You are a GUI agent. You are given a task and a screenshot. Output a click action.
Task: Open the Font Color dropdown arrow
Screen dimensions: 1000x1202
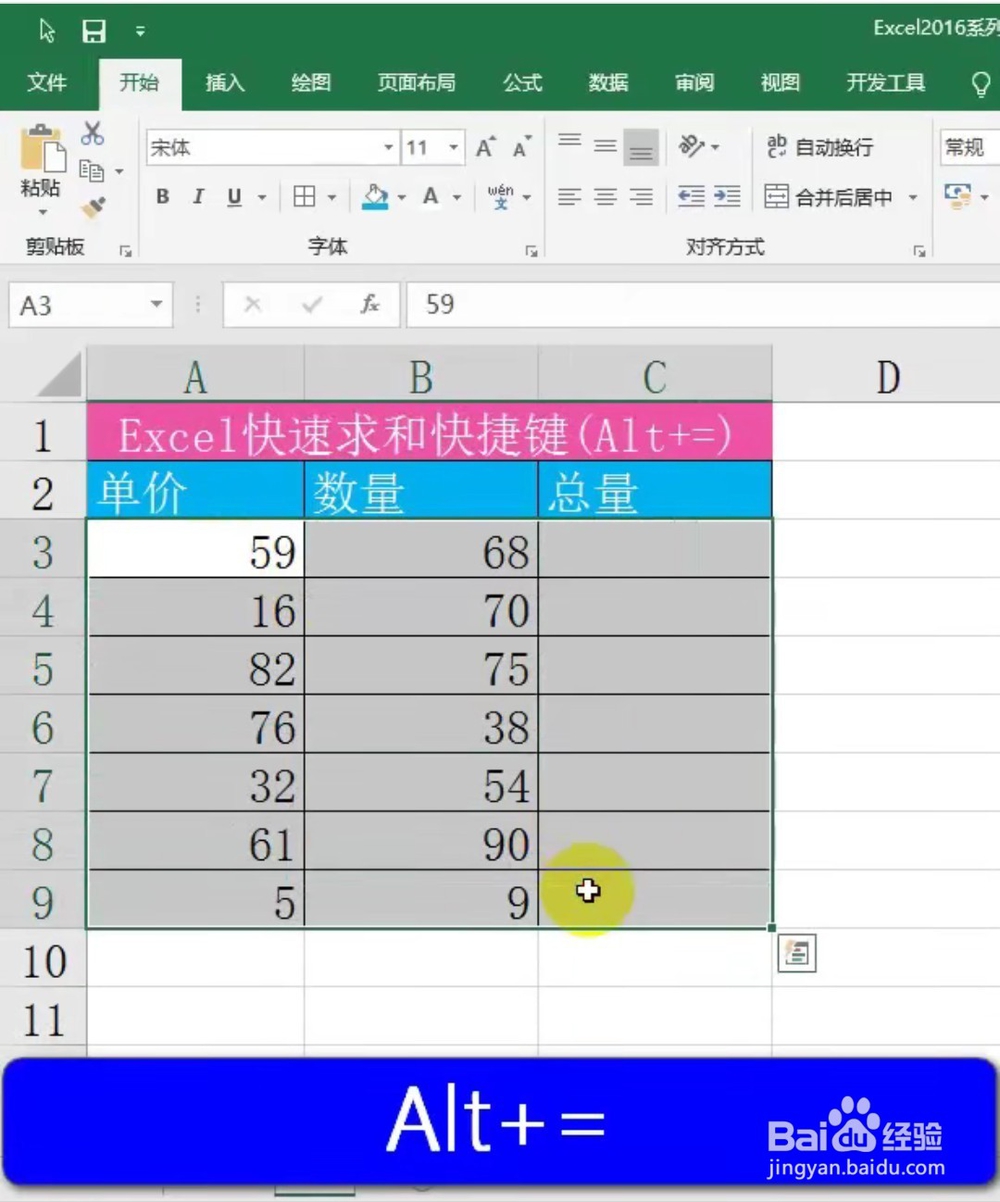tap(457, 198)
